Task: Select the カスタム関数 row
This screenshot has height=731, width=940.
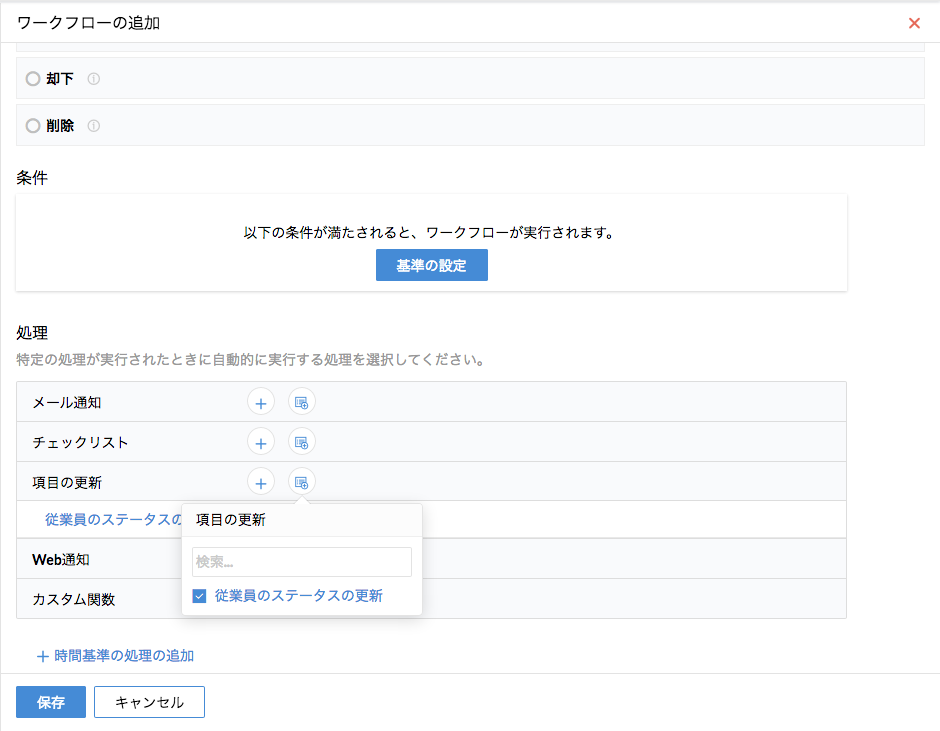Action: tap(74, 599)
